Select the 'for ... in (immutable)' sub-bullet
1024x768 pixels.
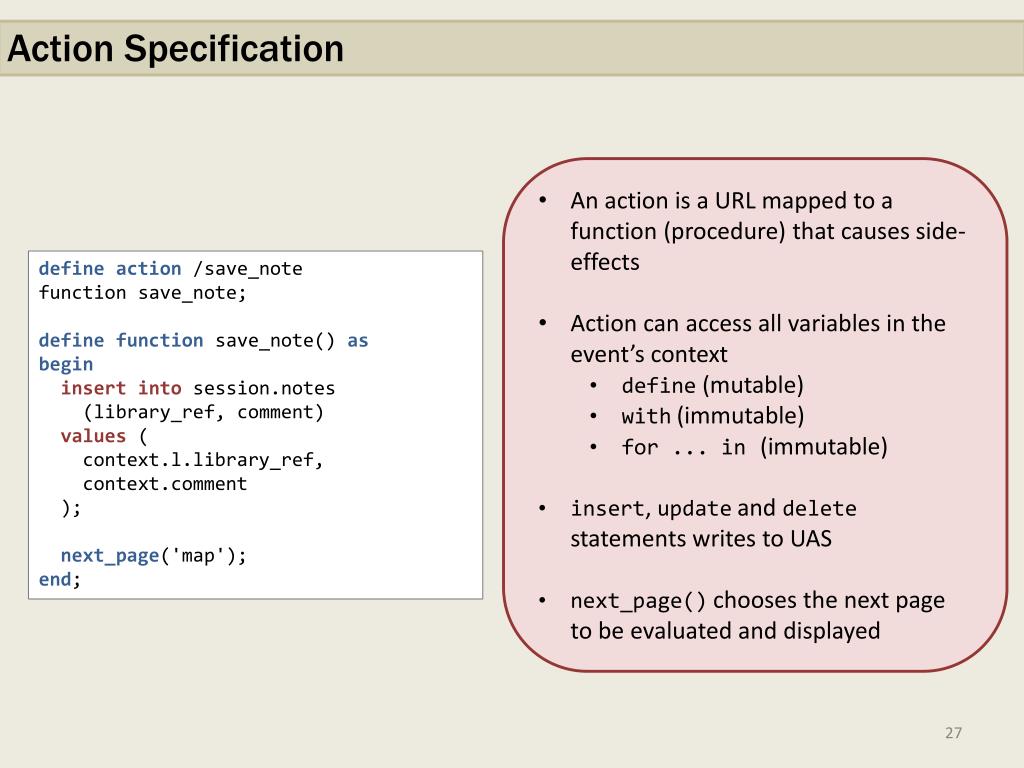[754, 447]
